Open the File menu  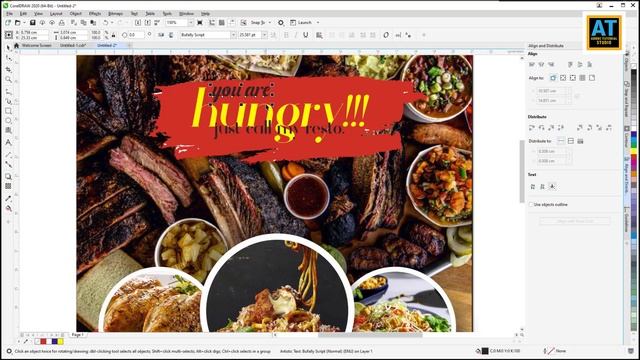point(9,14)
